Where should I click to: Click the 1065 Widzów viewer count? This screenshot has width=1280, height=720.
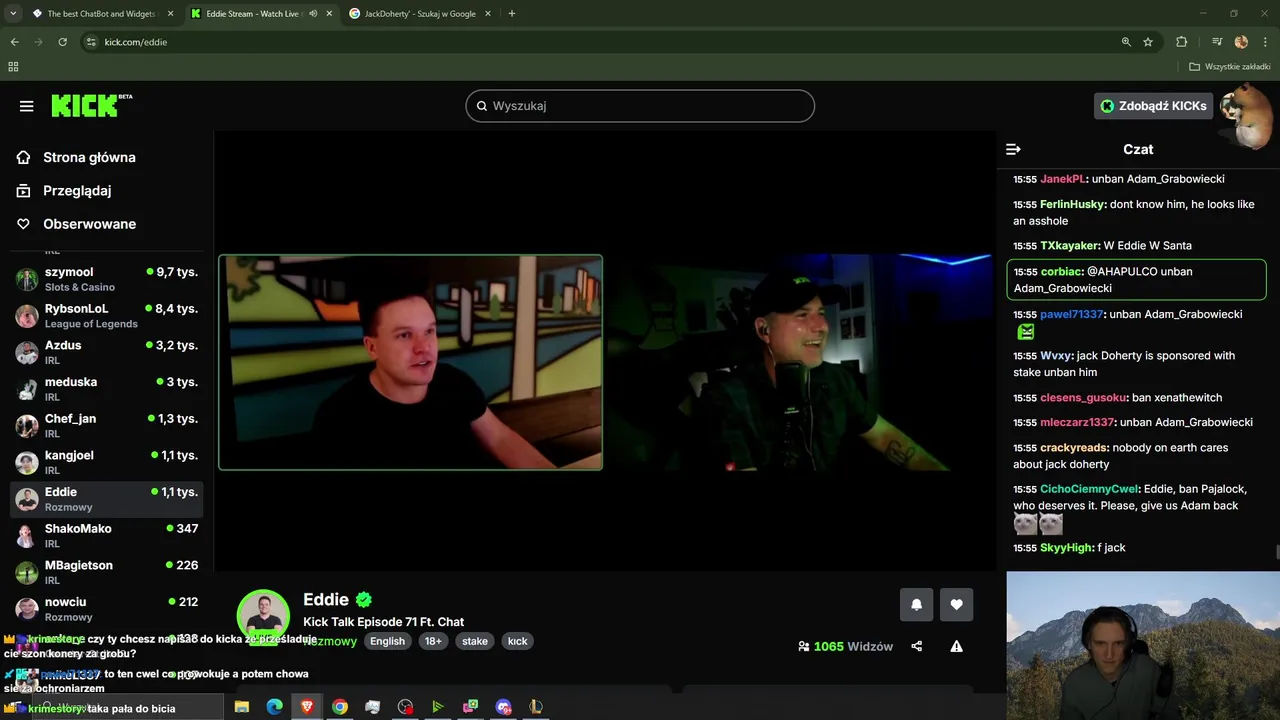point(845,646)
